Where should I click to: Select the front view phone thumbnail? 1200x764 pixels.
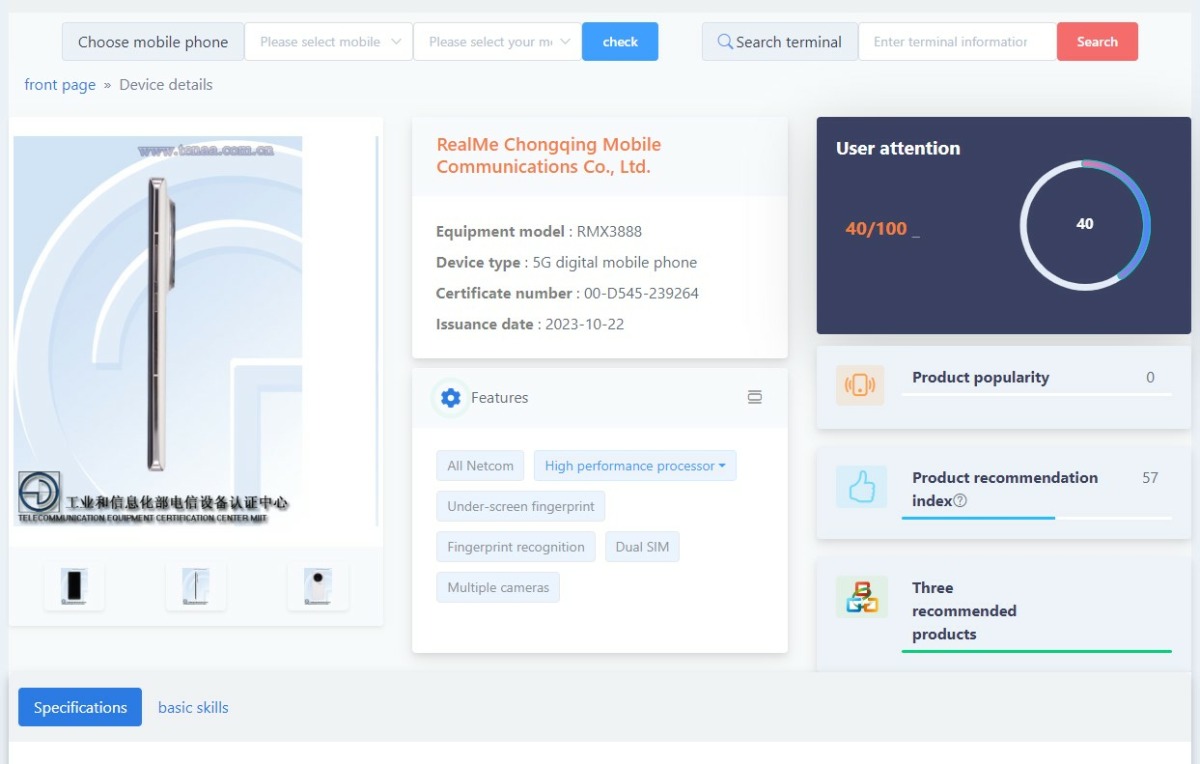pos(74,586)
